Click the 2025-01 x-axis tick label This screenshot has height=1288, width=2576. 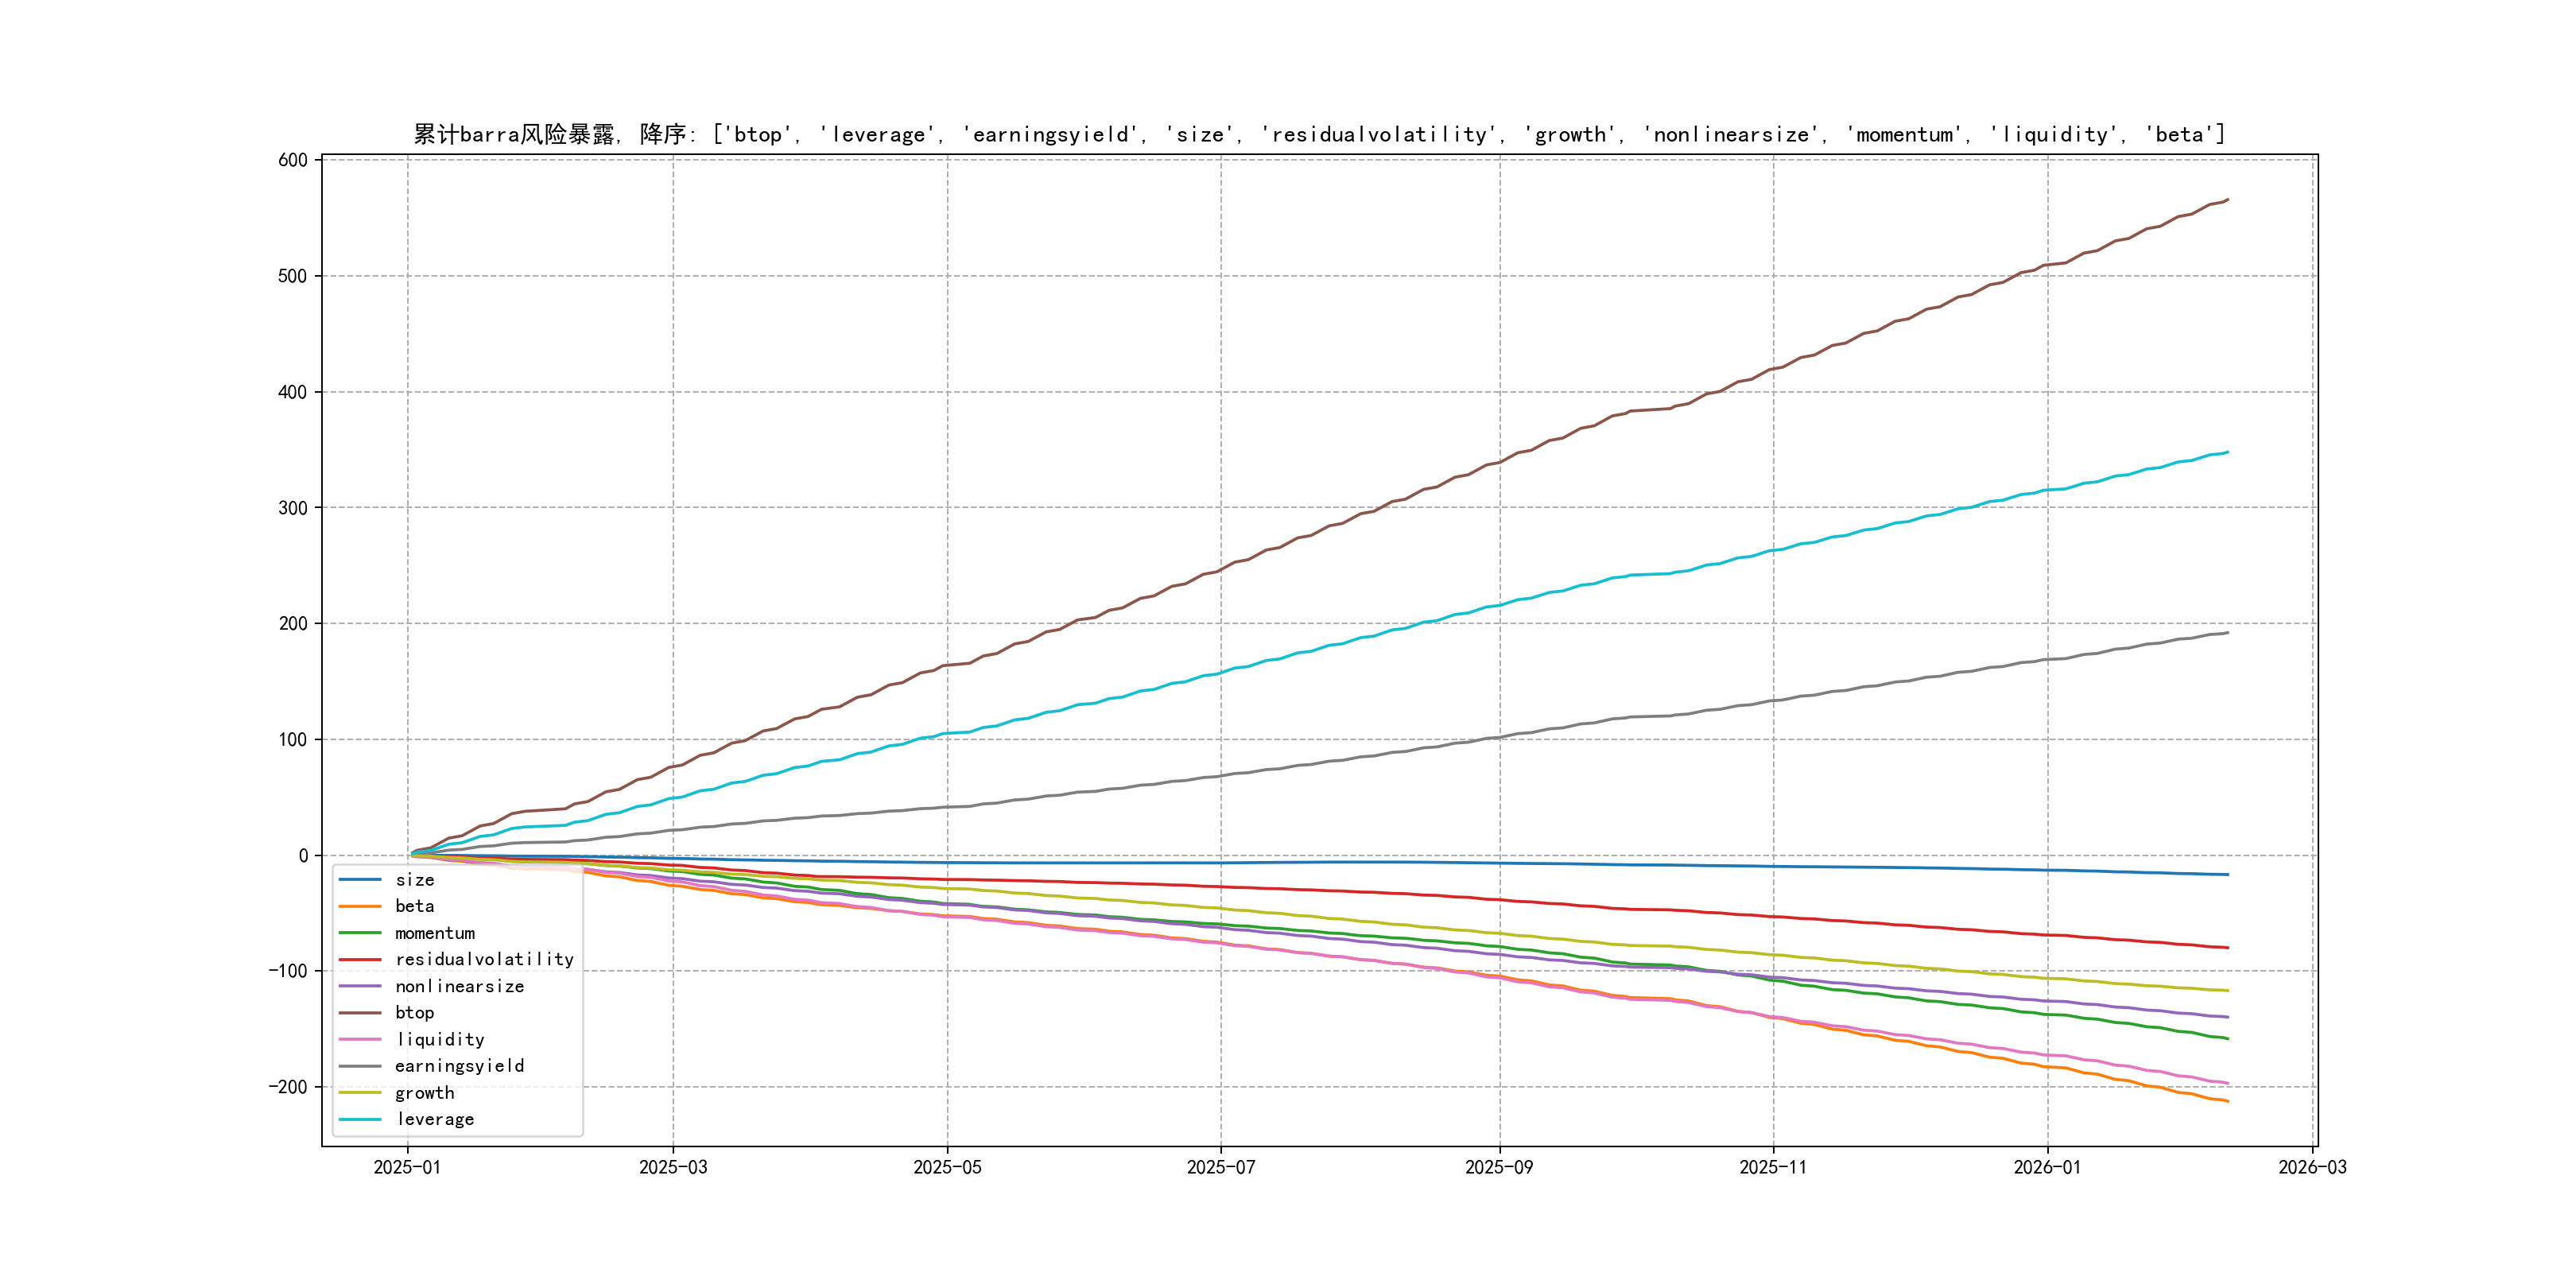pos(407,1168)
